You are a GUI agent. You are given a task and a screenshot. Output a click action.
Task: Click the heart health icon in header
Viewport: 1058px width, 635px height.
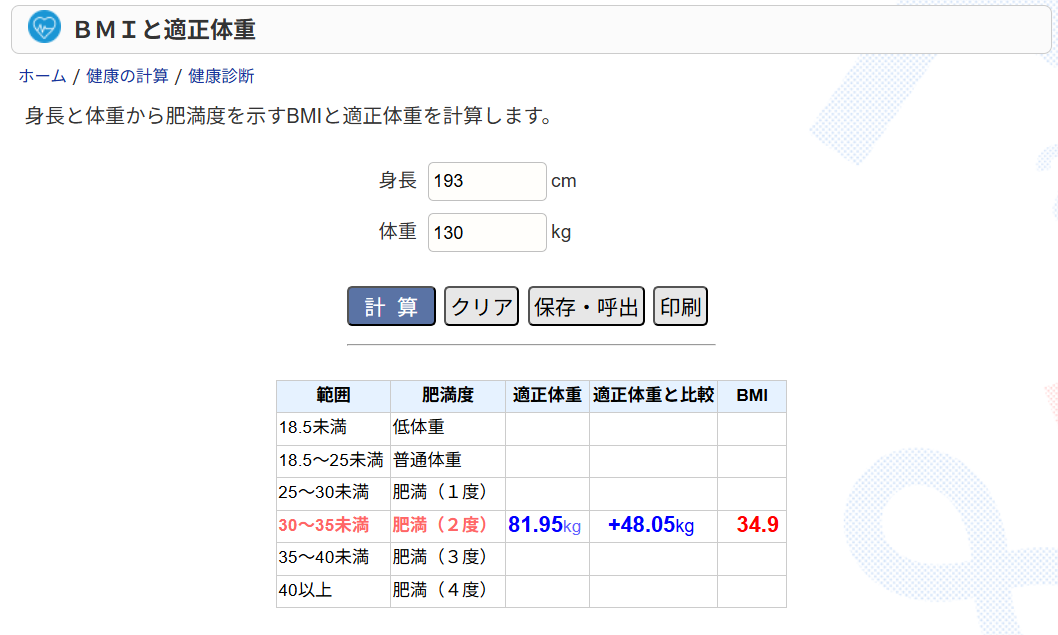point(44,28)
